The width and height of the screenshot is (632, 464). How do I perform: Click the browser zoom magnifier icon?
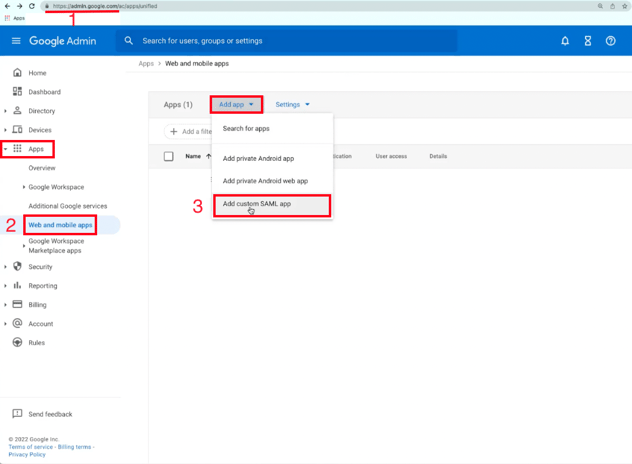click(x=600, y=6)
